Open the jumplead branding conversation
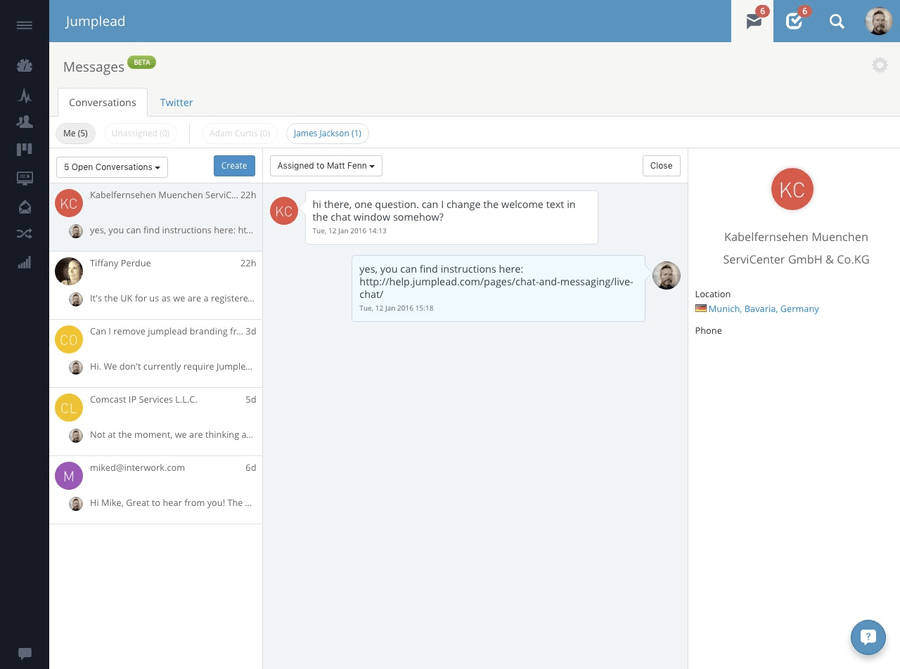 pyautogui.click(x=156, y=354)
